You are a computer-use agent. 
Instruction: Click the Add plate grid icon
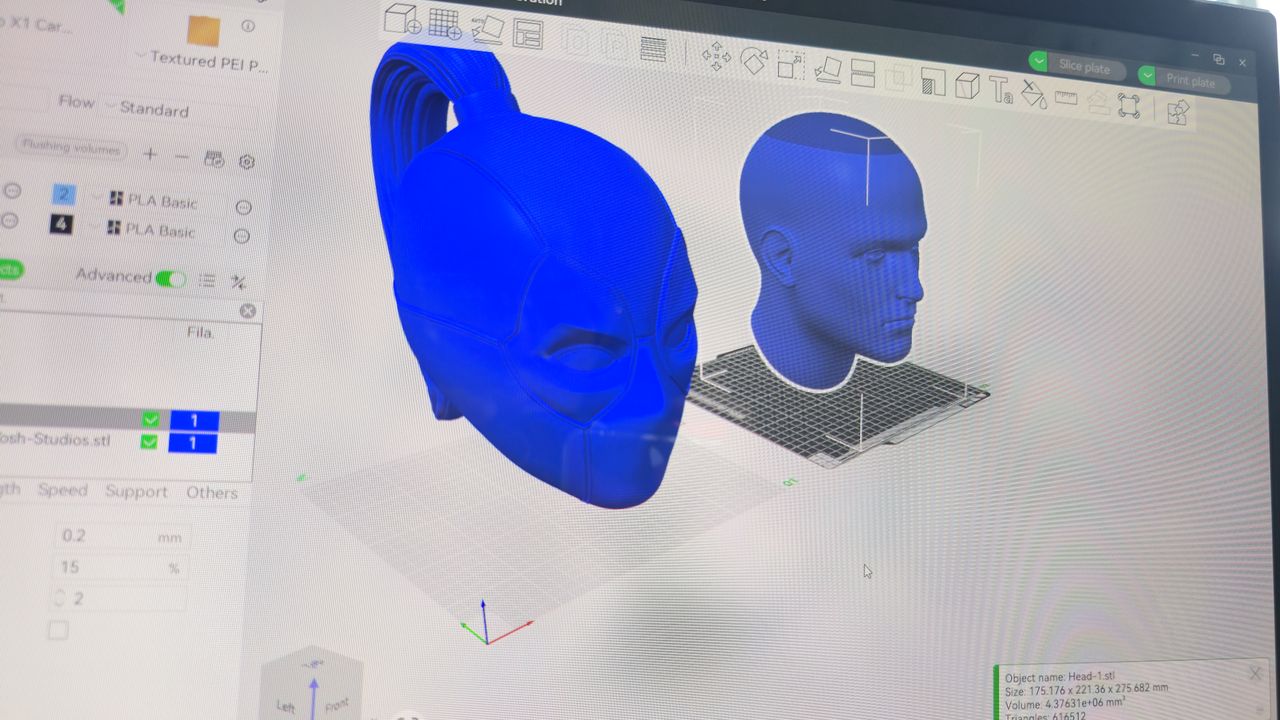click(x=445, y=23)
